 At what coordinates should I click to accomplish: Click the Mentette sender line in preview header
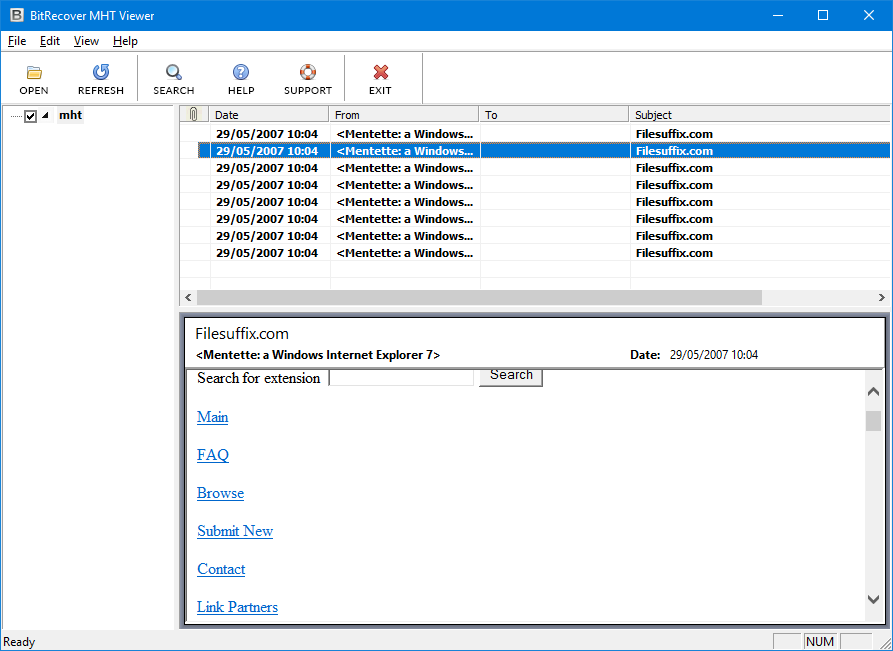click(x=318, y=355)
